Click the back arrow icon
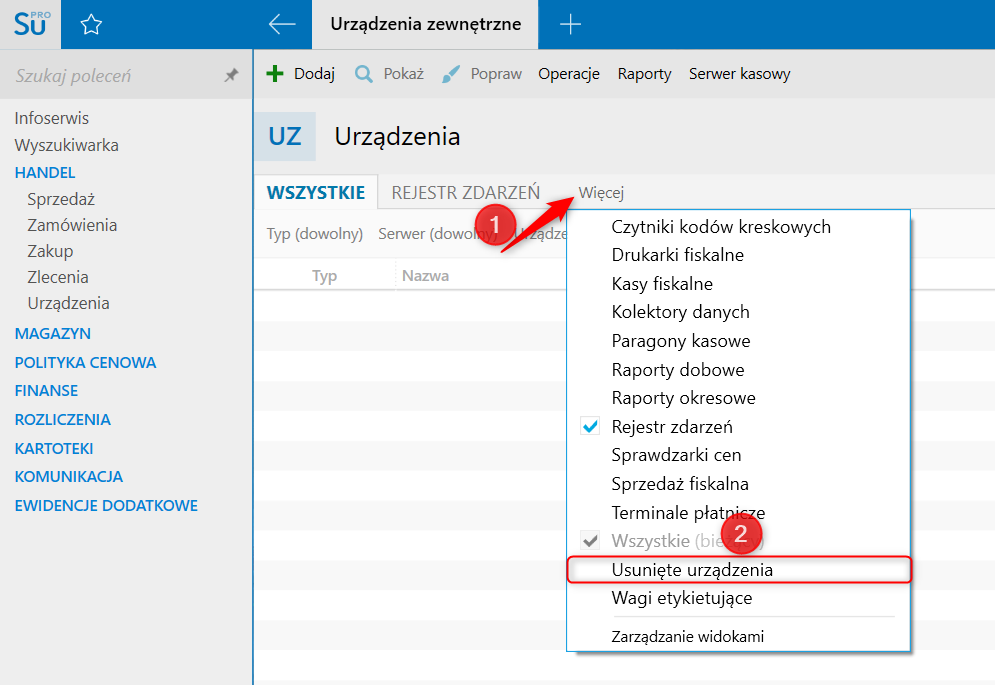 tap(282, 25)
